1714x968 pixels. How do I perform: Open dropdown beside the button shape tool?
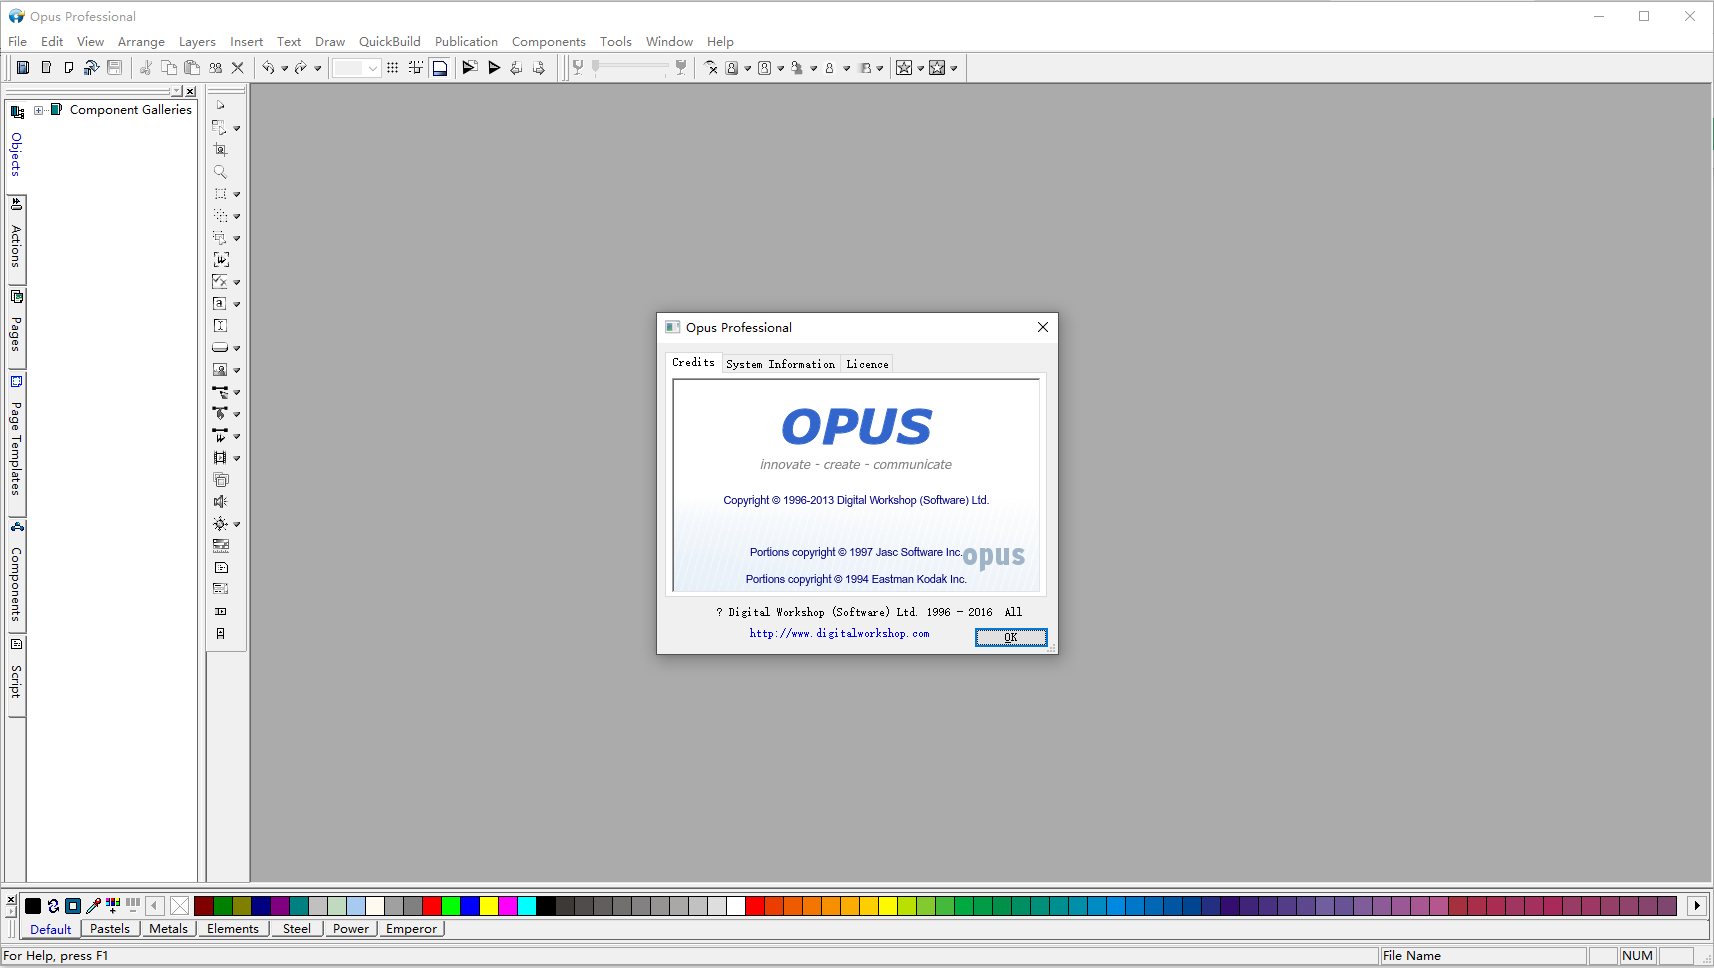(237, 348)
